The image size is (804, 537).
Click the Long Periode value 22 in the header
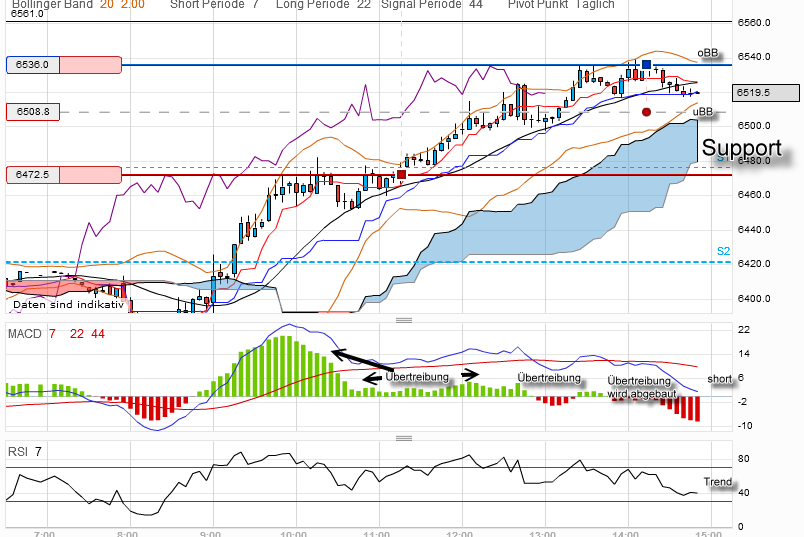[364, 4]
